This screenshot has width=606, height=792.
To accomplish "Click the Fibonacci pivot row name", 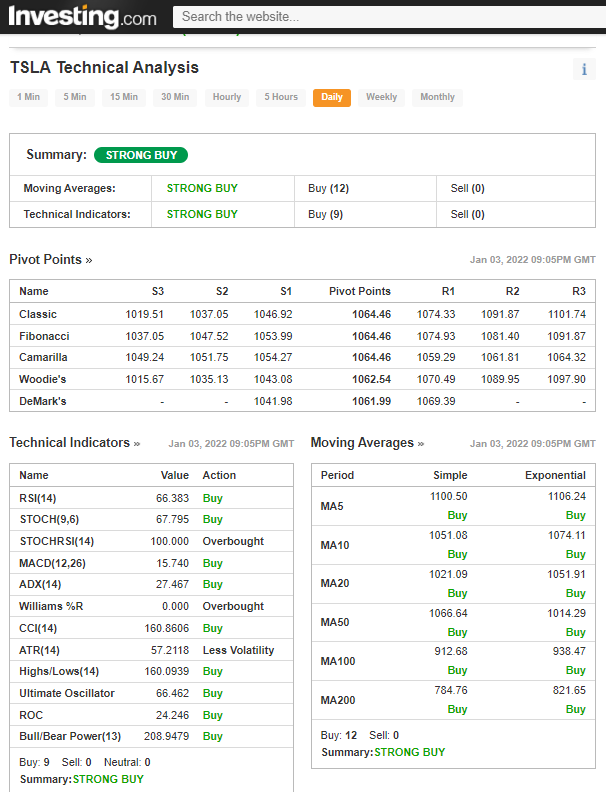I will tap(44, 336).
